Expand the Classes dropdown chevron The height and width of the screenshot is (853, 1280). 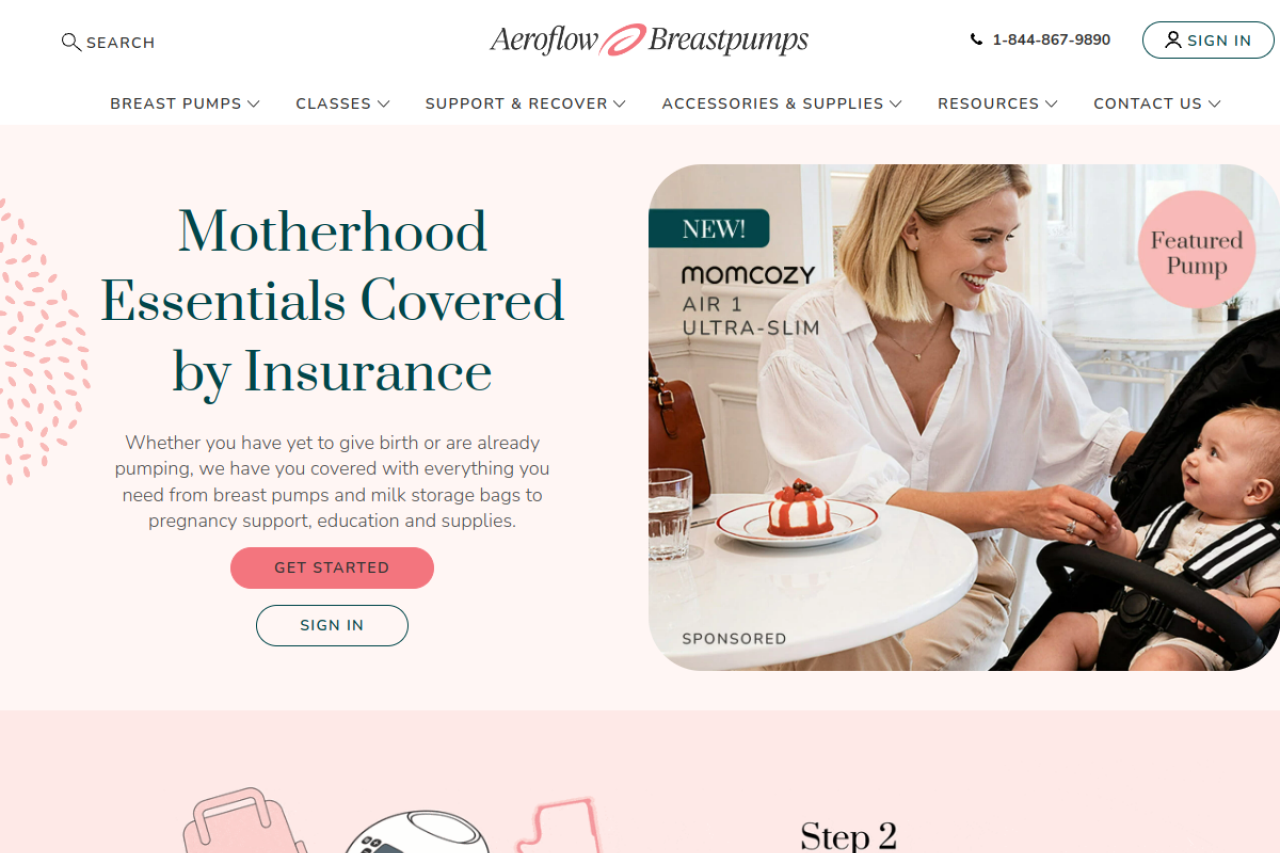pos(384,104)
